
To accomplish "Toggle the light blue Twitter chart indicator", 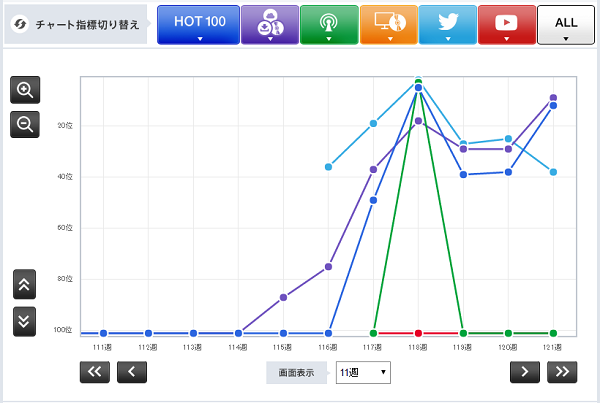I will (447, 24).
